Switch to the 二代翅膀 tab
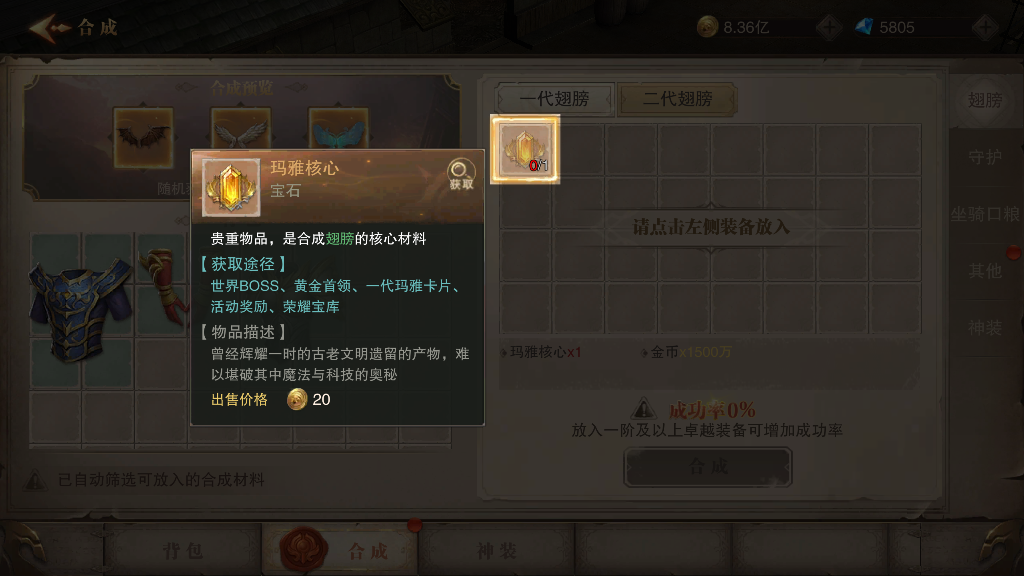The image size is (1024, 576). tap(678, 99)
